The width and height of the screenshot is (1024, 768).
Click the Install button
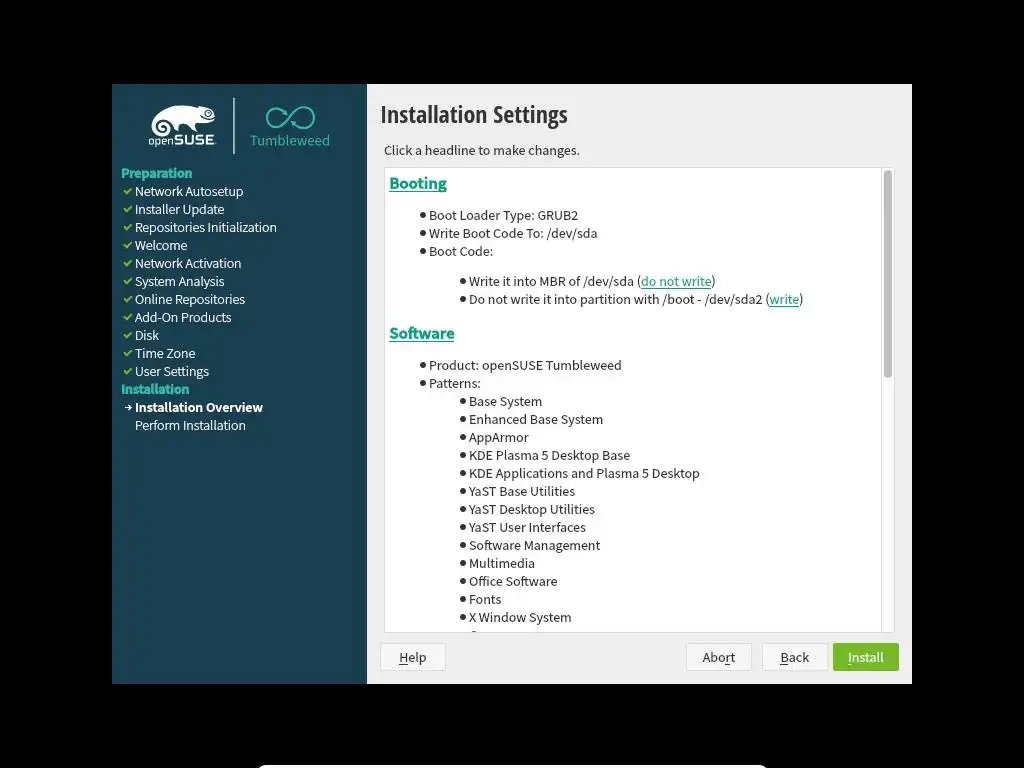(865, 657)
